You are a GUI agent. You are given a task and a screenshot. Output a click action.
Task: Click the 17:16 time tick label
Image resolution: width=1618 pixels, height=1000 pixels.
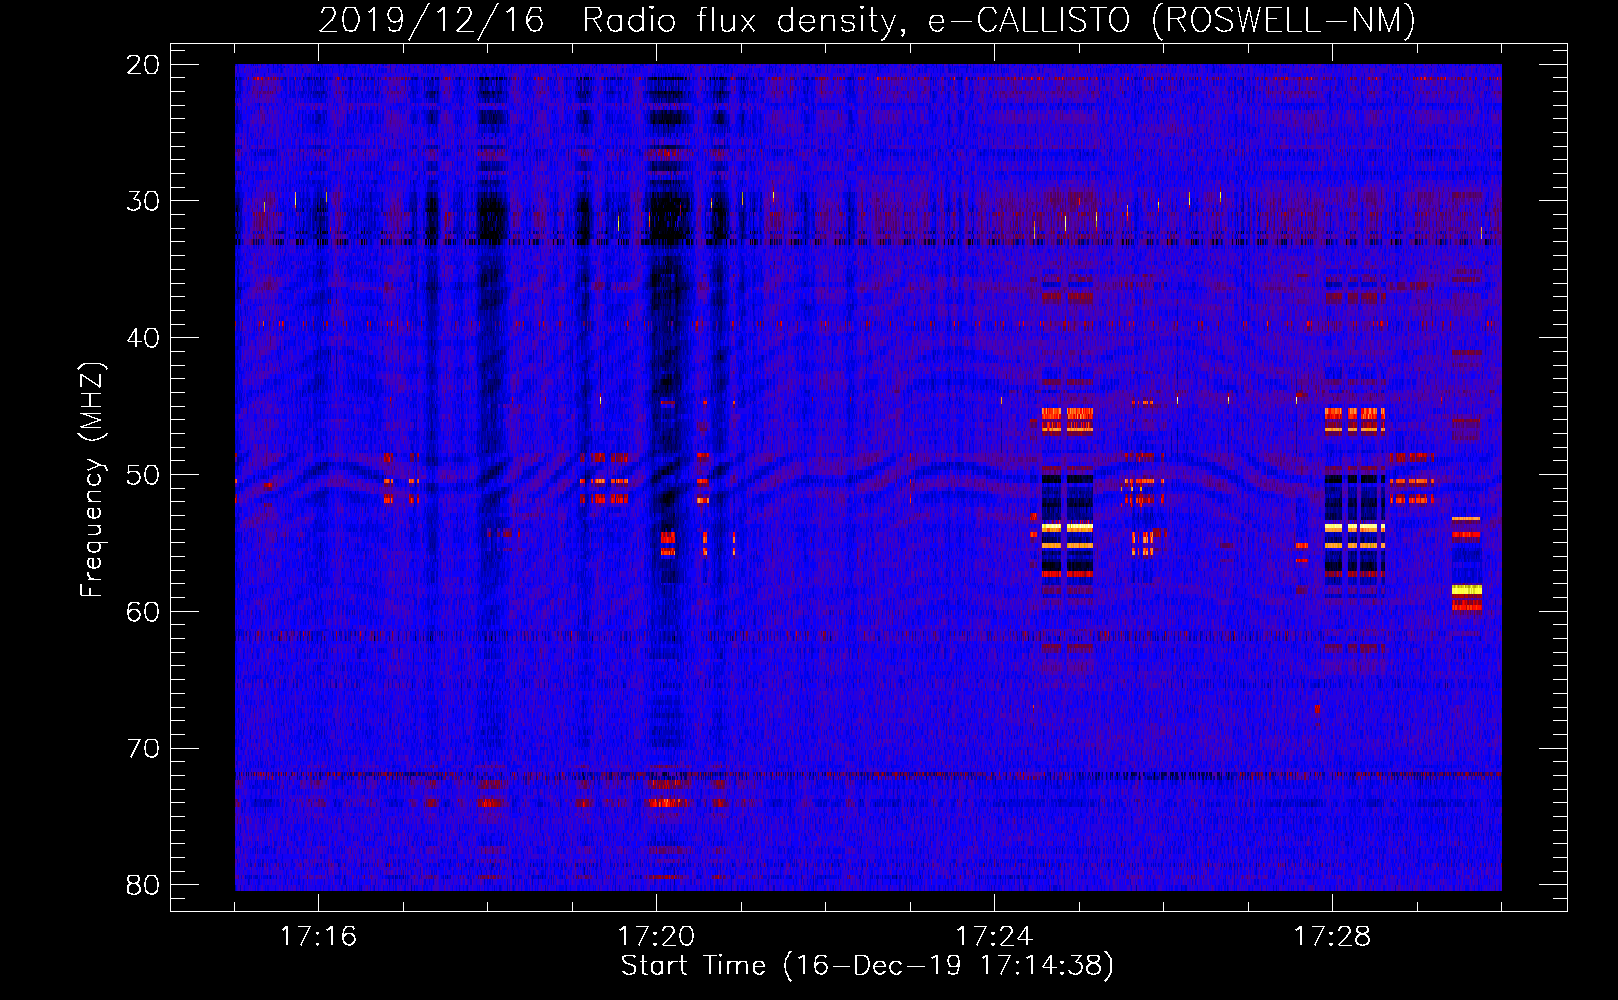point(318,937)
